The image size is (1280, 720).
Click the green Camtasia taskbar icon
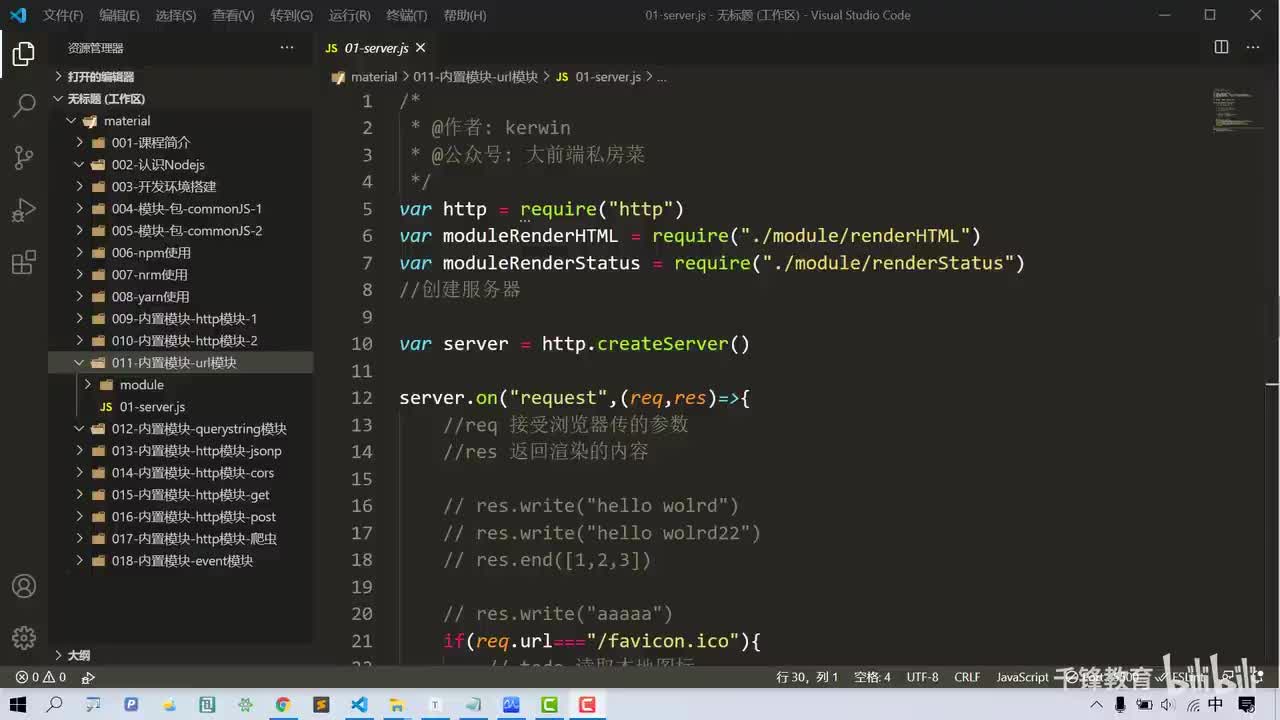coord(549,705)
